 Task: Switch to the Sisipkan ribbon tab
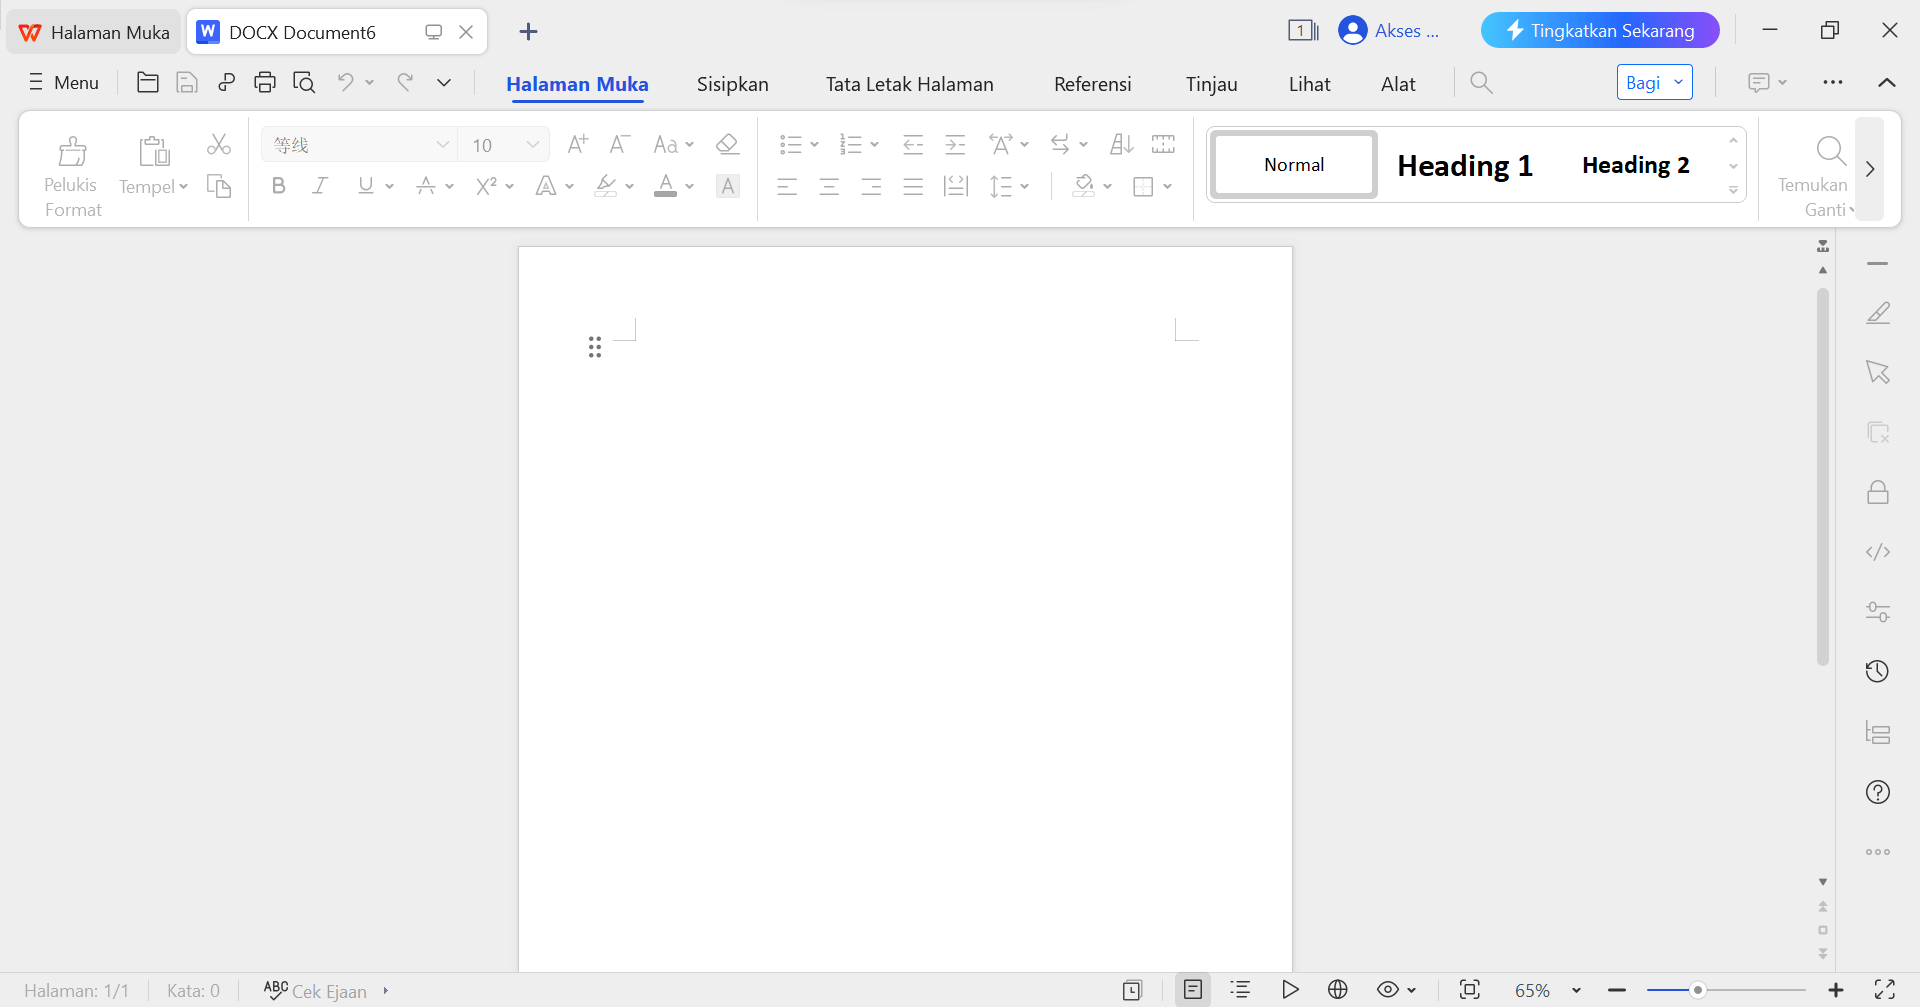coord(732,84)
